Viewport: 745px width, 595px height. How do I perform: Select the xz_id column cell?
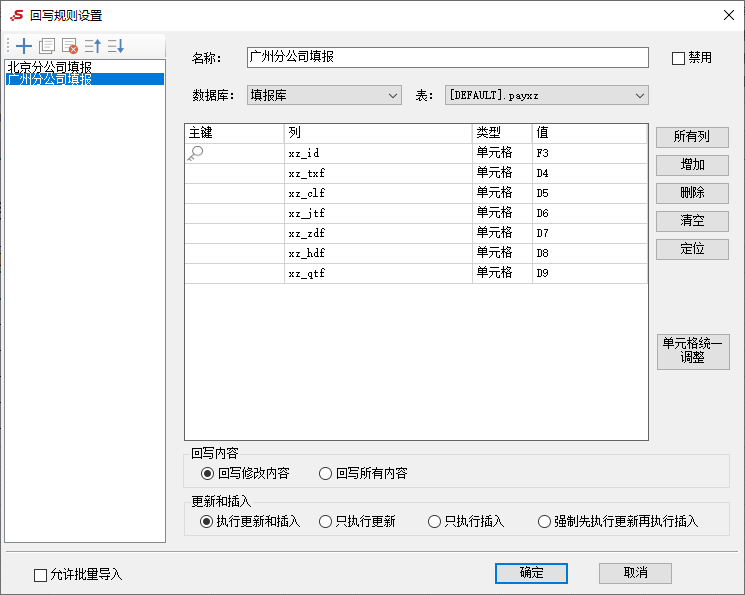pyautogui.click(x=378, y=154)
